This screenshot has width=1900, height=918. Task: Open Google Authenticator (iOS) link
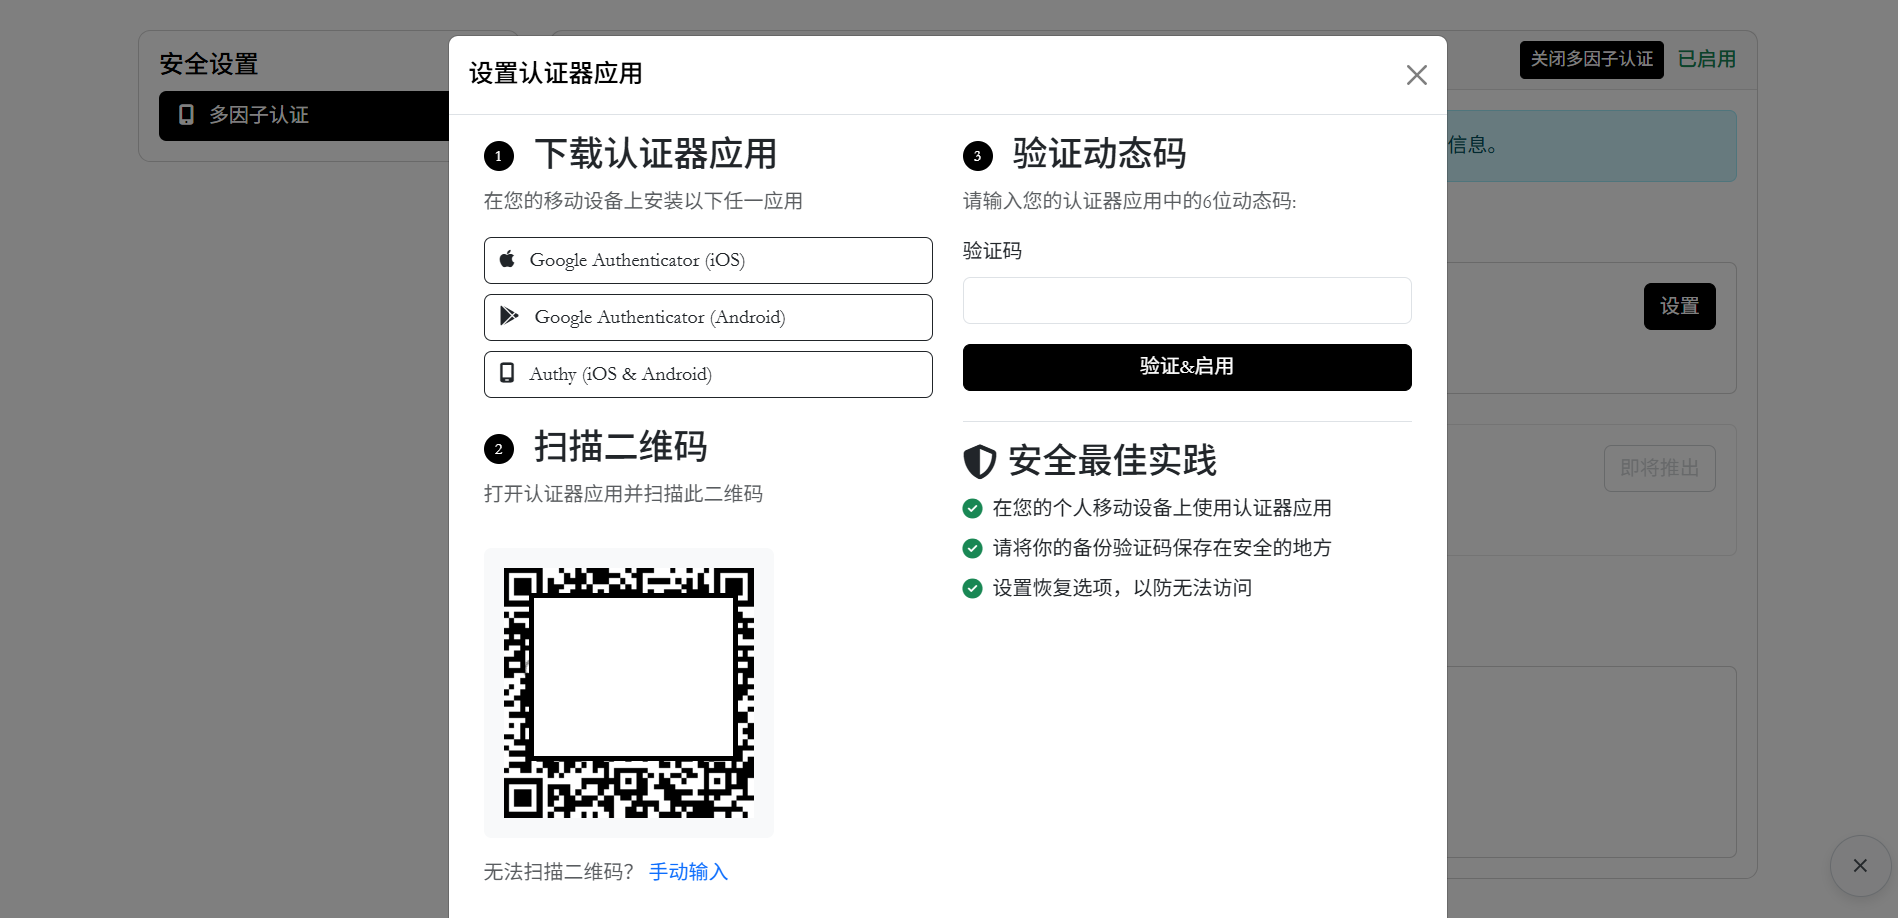708,260
